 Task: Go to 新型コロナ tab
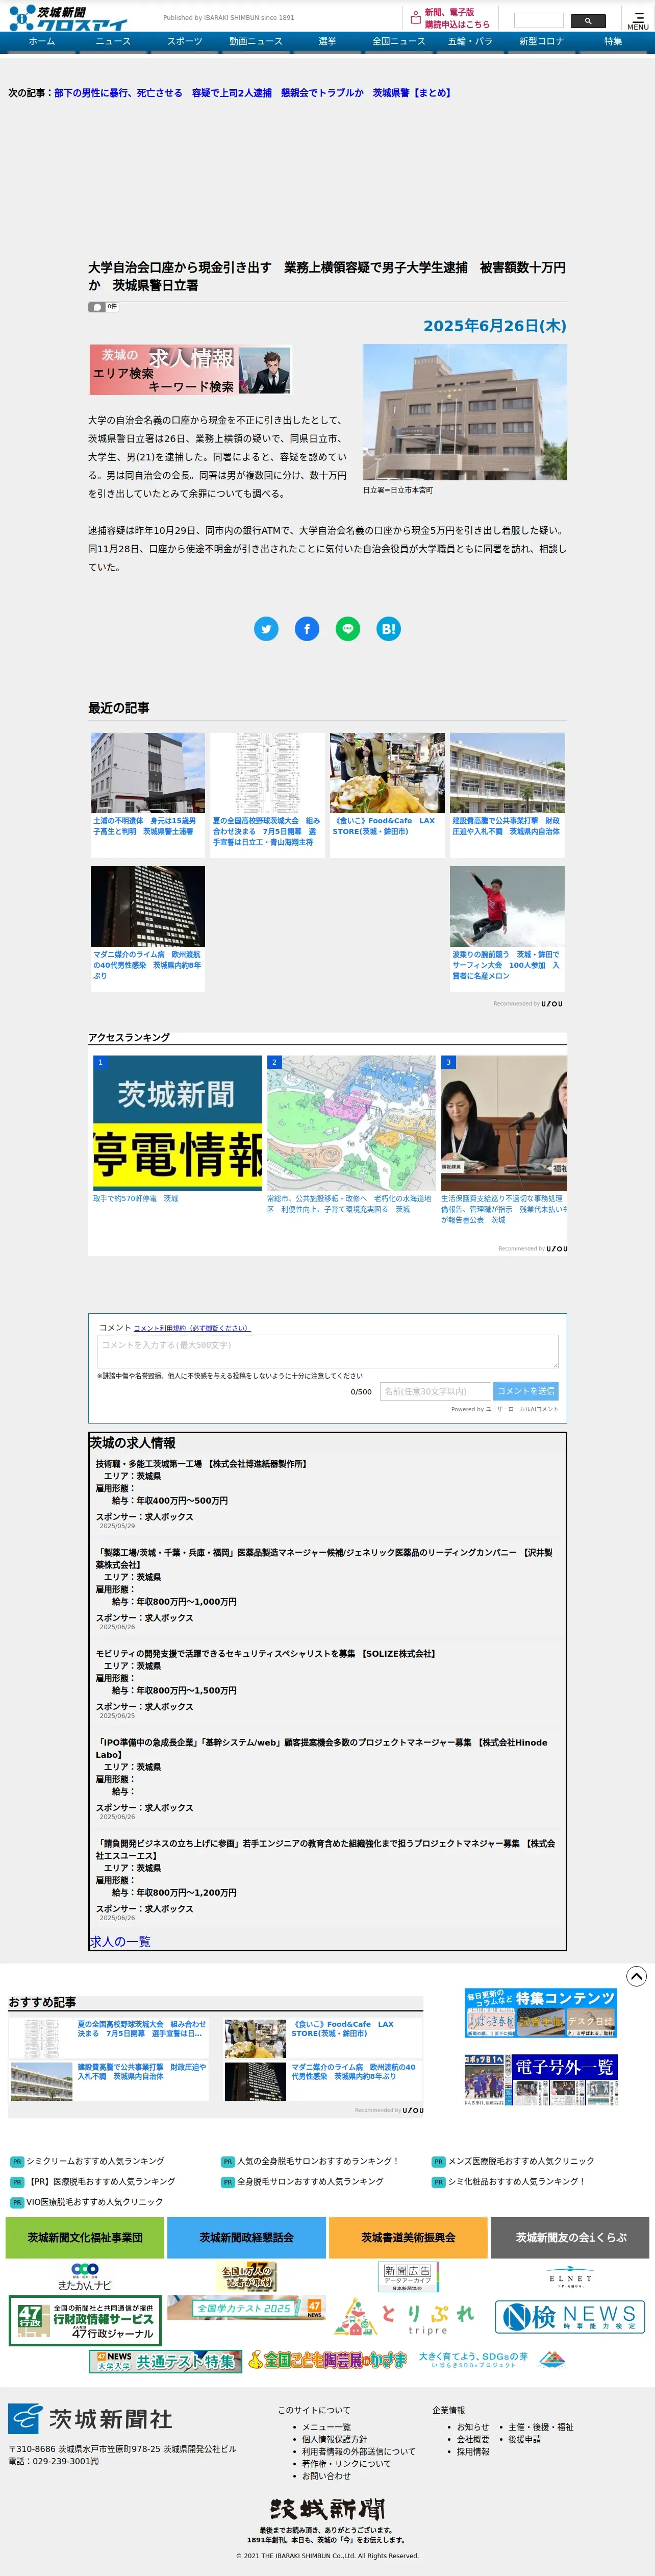point(541,42)
